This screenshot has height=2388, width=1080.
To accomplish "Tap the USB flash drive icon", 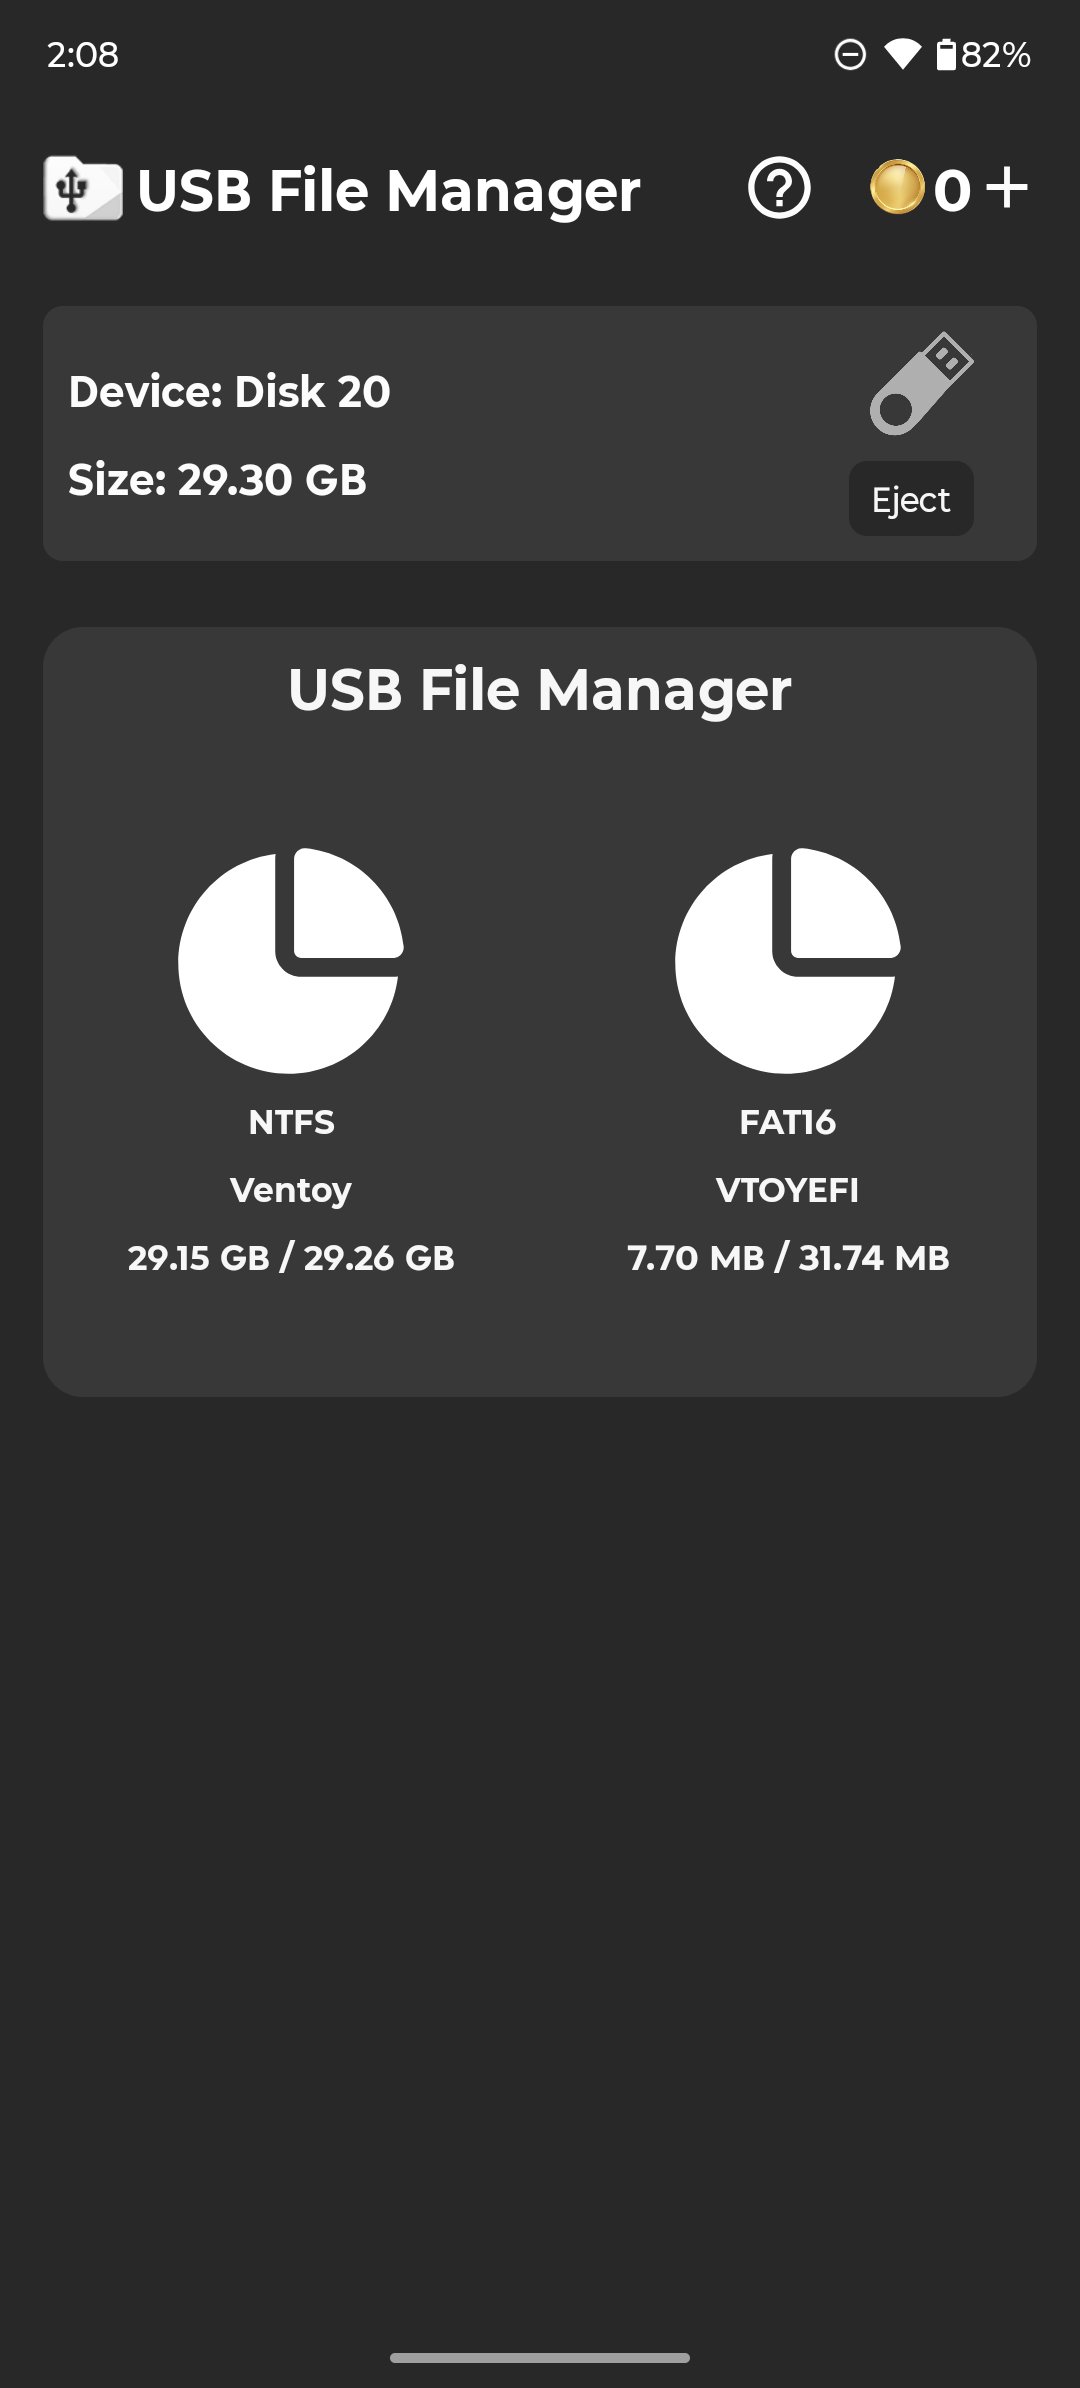I will click(921, 384).
